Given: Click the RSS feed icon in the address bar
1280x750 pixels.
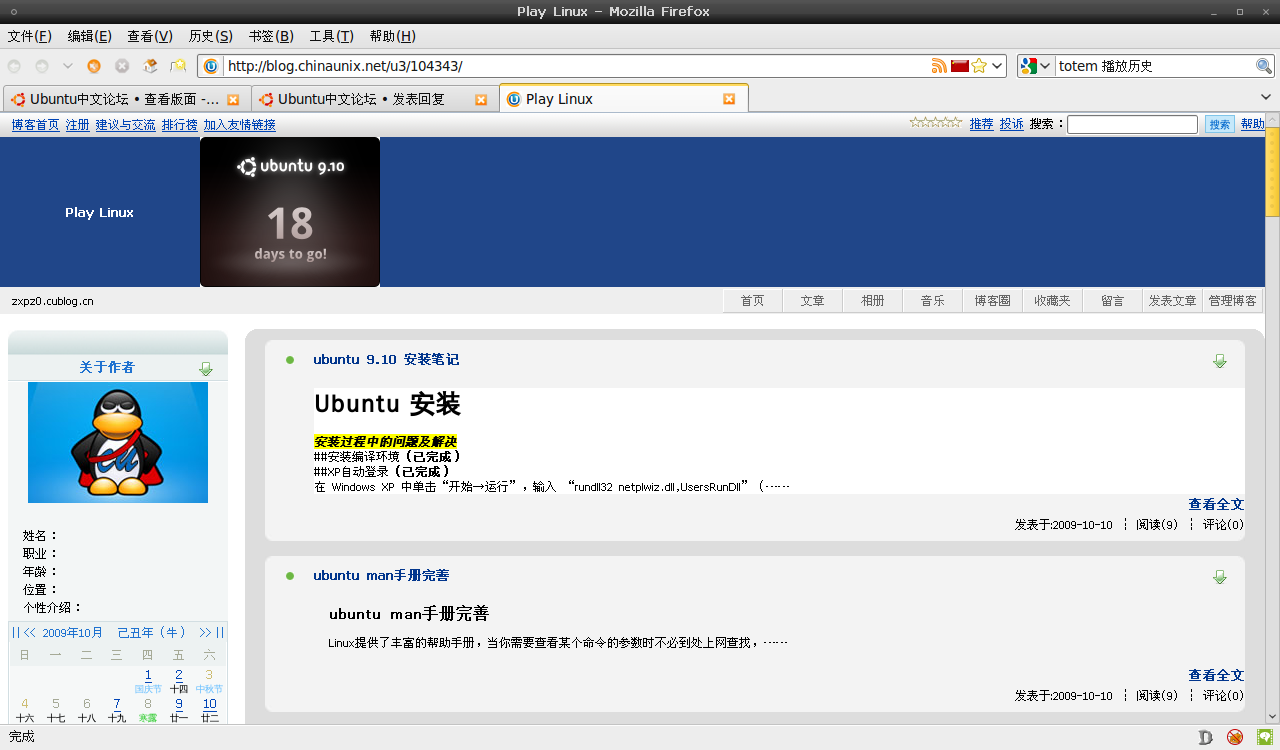Looking at the screenshot, I should pyautogui.click(x=939, y=66).
